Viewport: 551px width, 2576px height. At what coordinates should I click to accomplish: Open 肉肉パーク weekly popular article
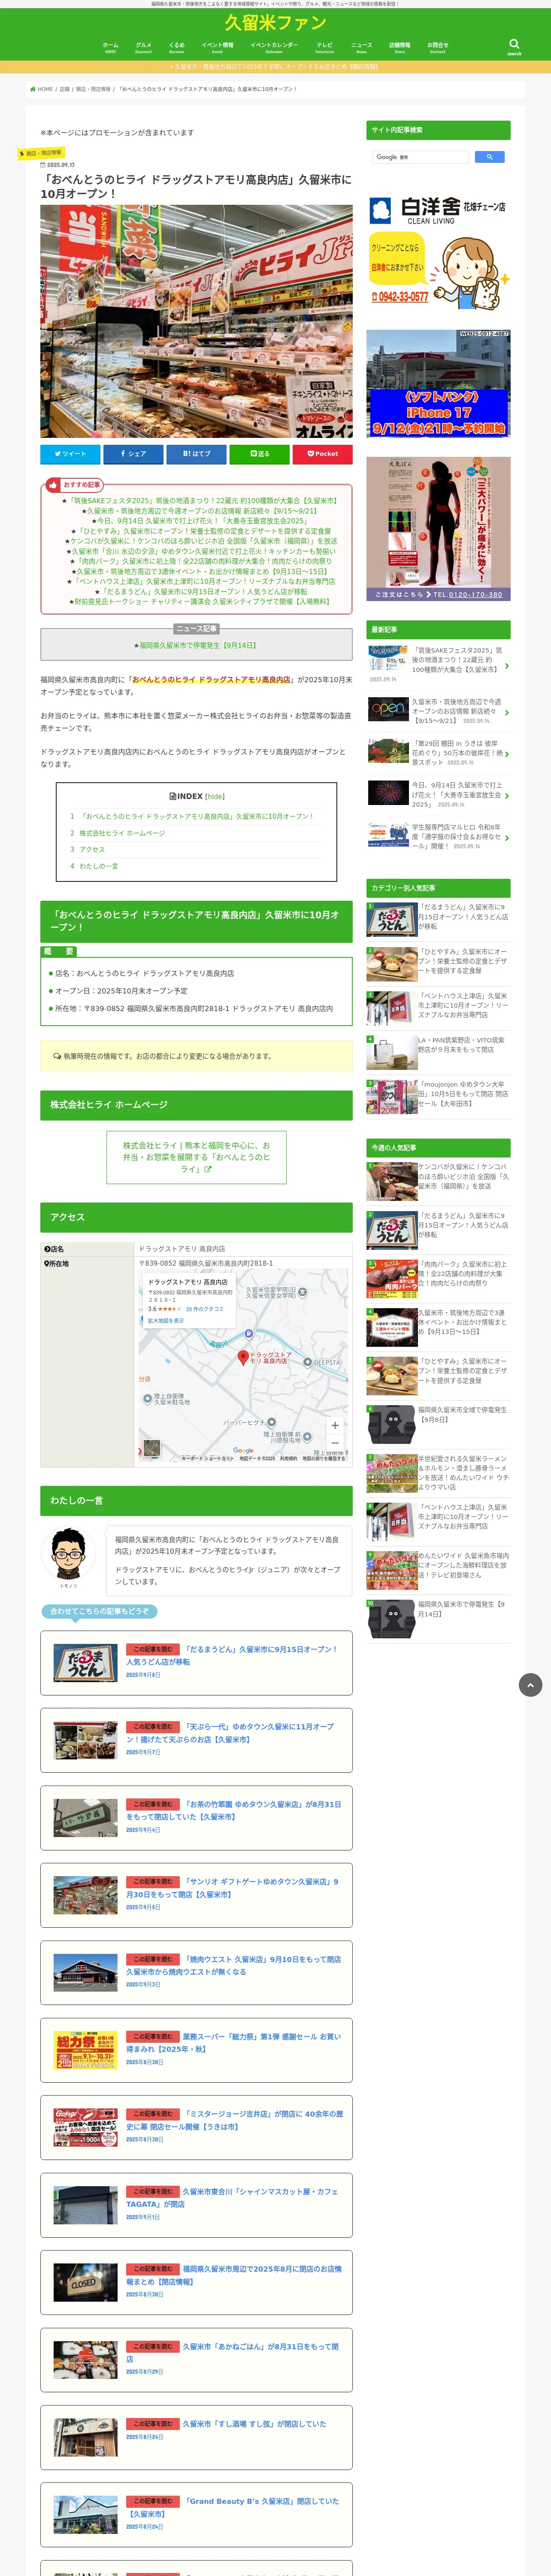pyautogui.click(x=438, y=1278)
